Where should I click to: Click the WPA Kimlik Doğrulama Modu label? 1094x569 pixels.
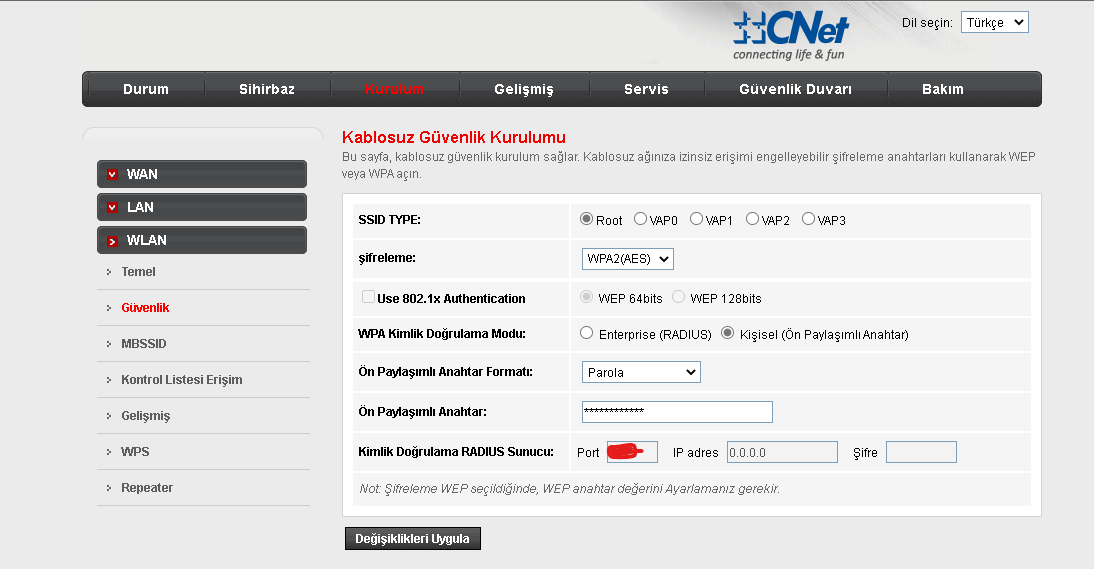click(x=442, y=334)
